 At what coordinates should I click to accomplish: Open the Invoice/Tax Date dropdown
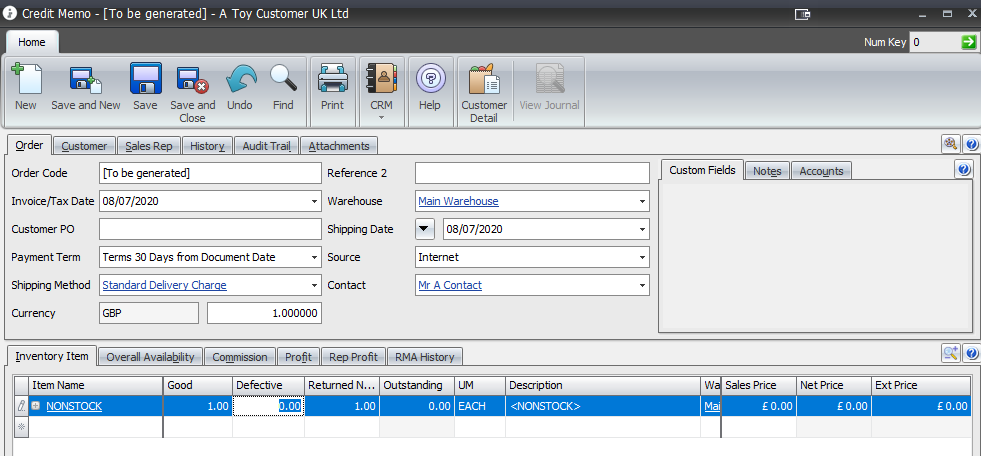click(314, 202)
